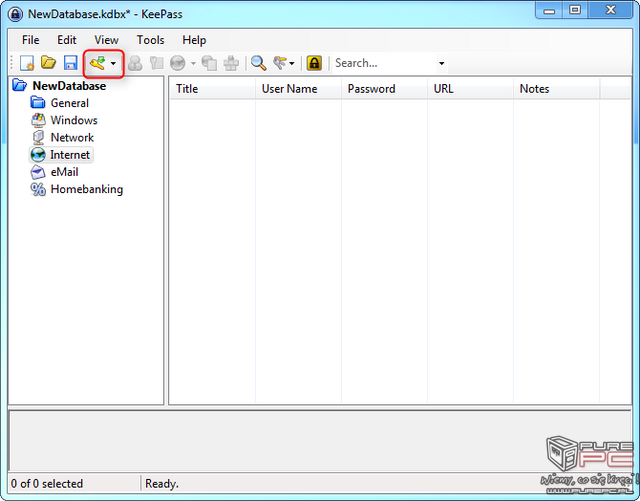Click the Network server icon

[x=38, y=137]
